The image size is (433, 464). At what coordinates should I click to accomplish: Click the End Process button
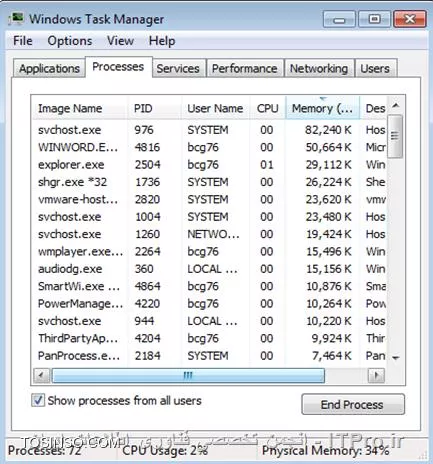[x=353, y=404]
